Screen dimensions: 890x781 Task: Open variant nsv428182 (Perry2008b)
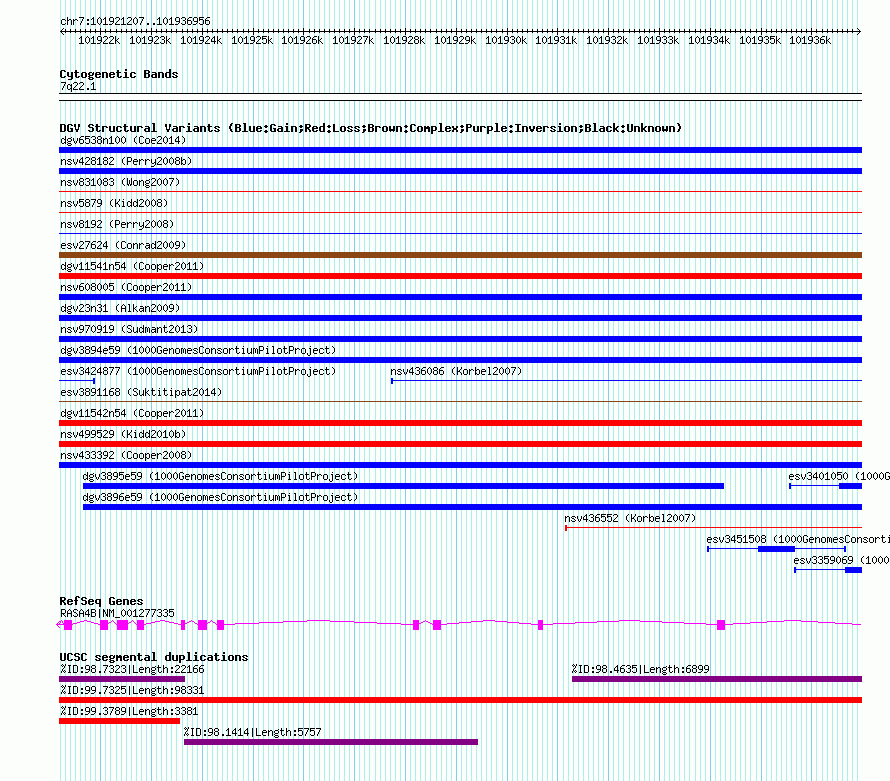point(126,161)
